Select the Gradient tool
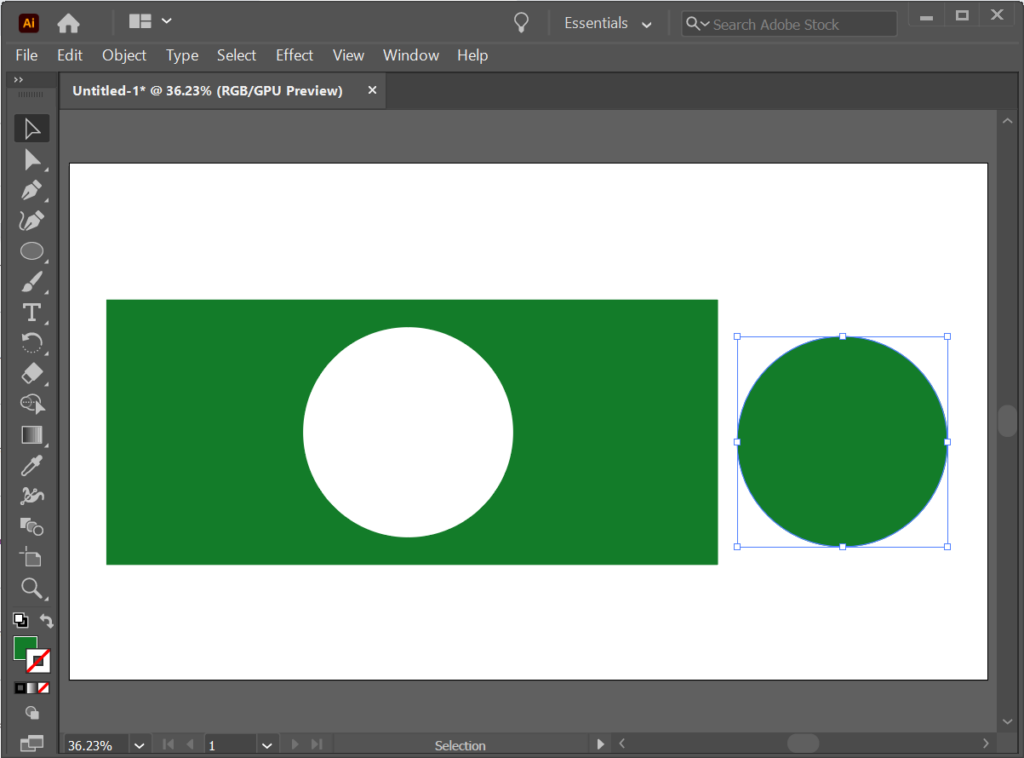This screenshot has width=1024, height=758. pos(31,435)
